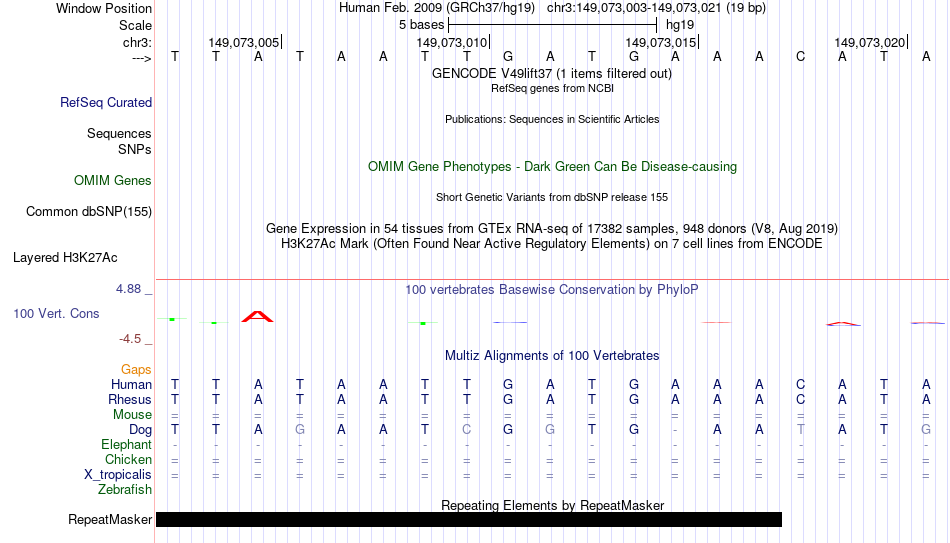
Task: Click the SNPs track label
Action: [135, 149]
